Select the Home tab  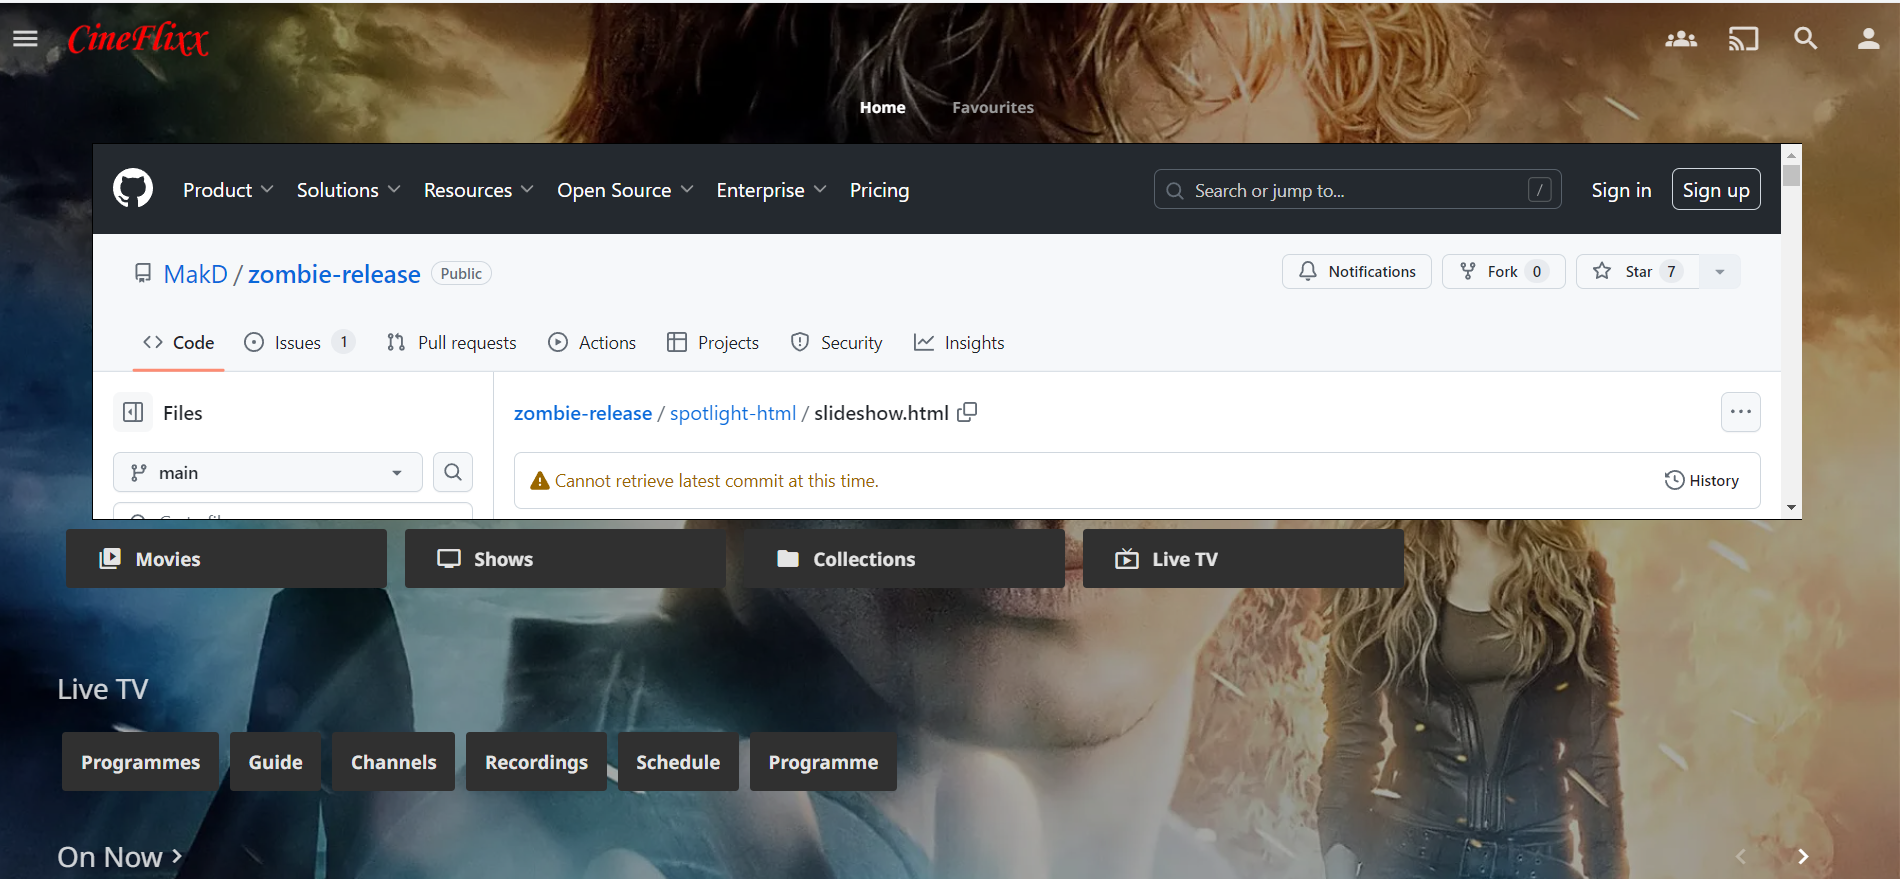(x=883, y=107)
